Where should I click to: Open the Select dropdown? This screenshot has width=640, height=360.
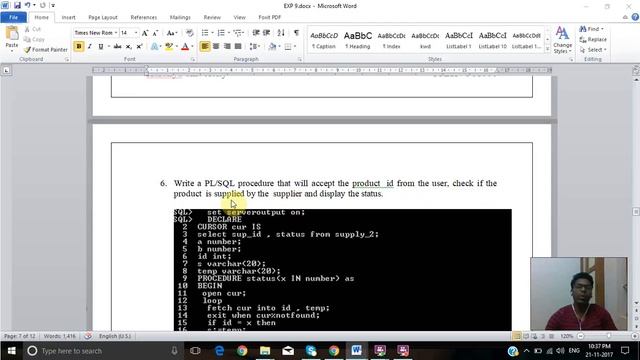pyautogui.click(x=593, y=49)
